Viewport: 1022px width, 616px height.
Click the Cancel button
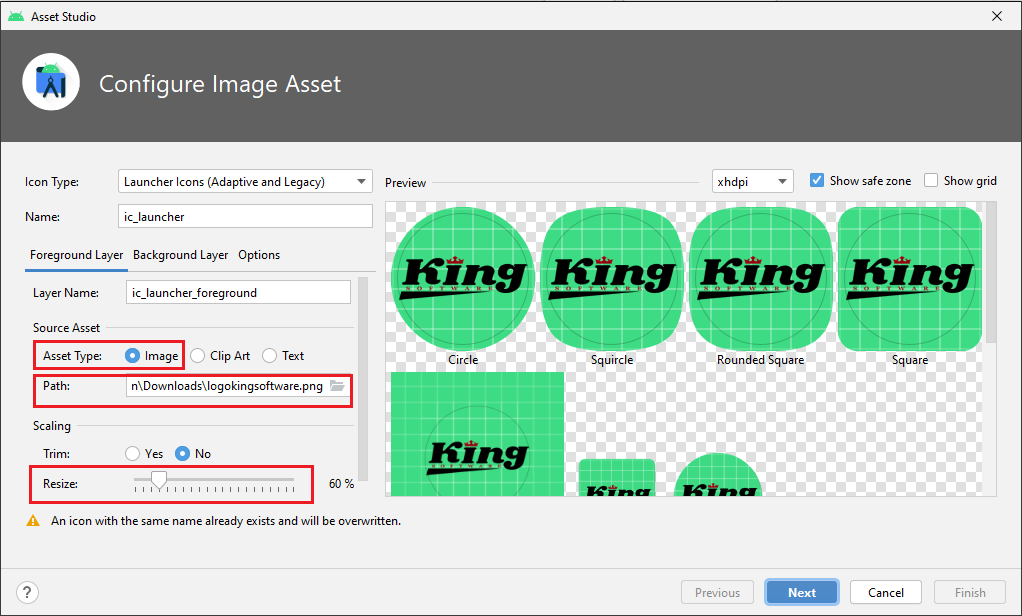pos(886,592)
